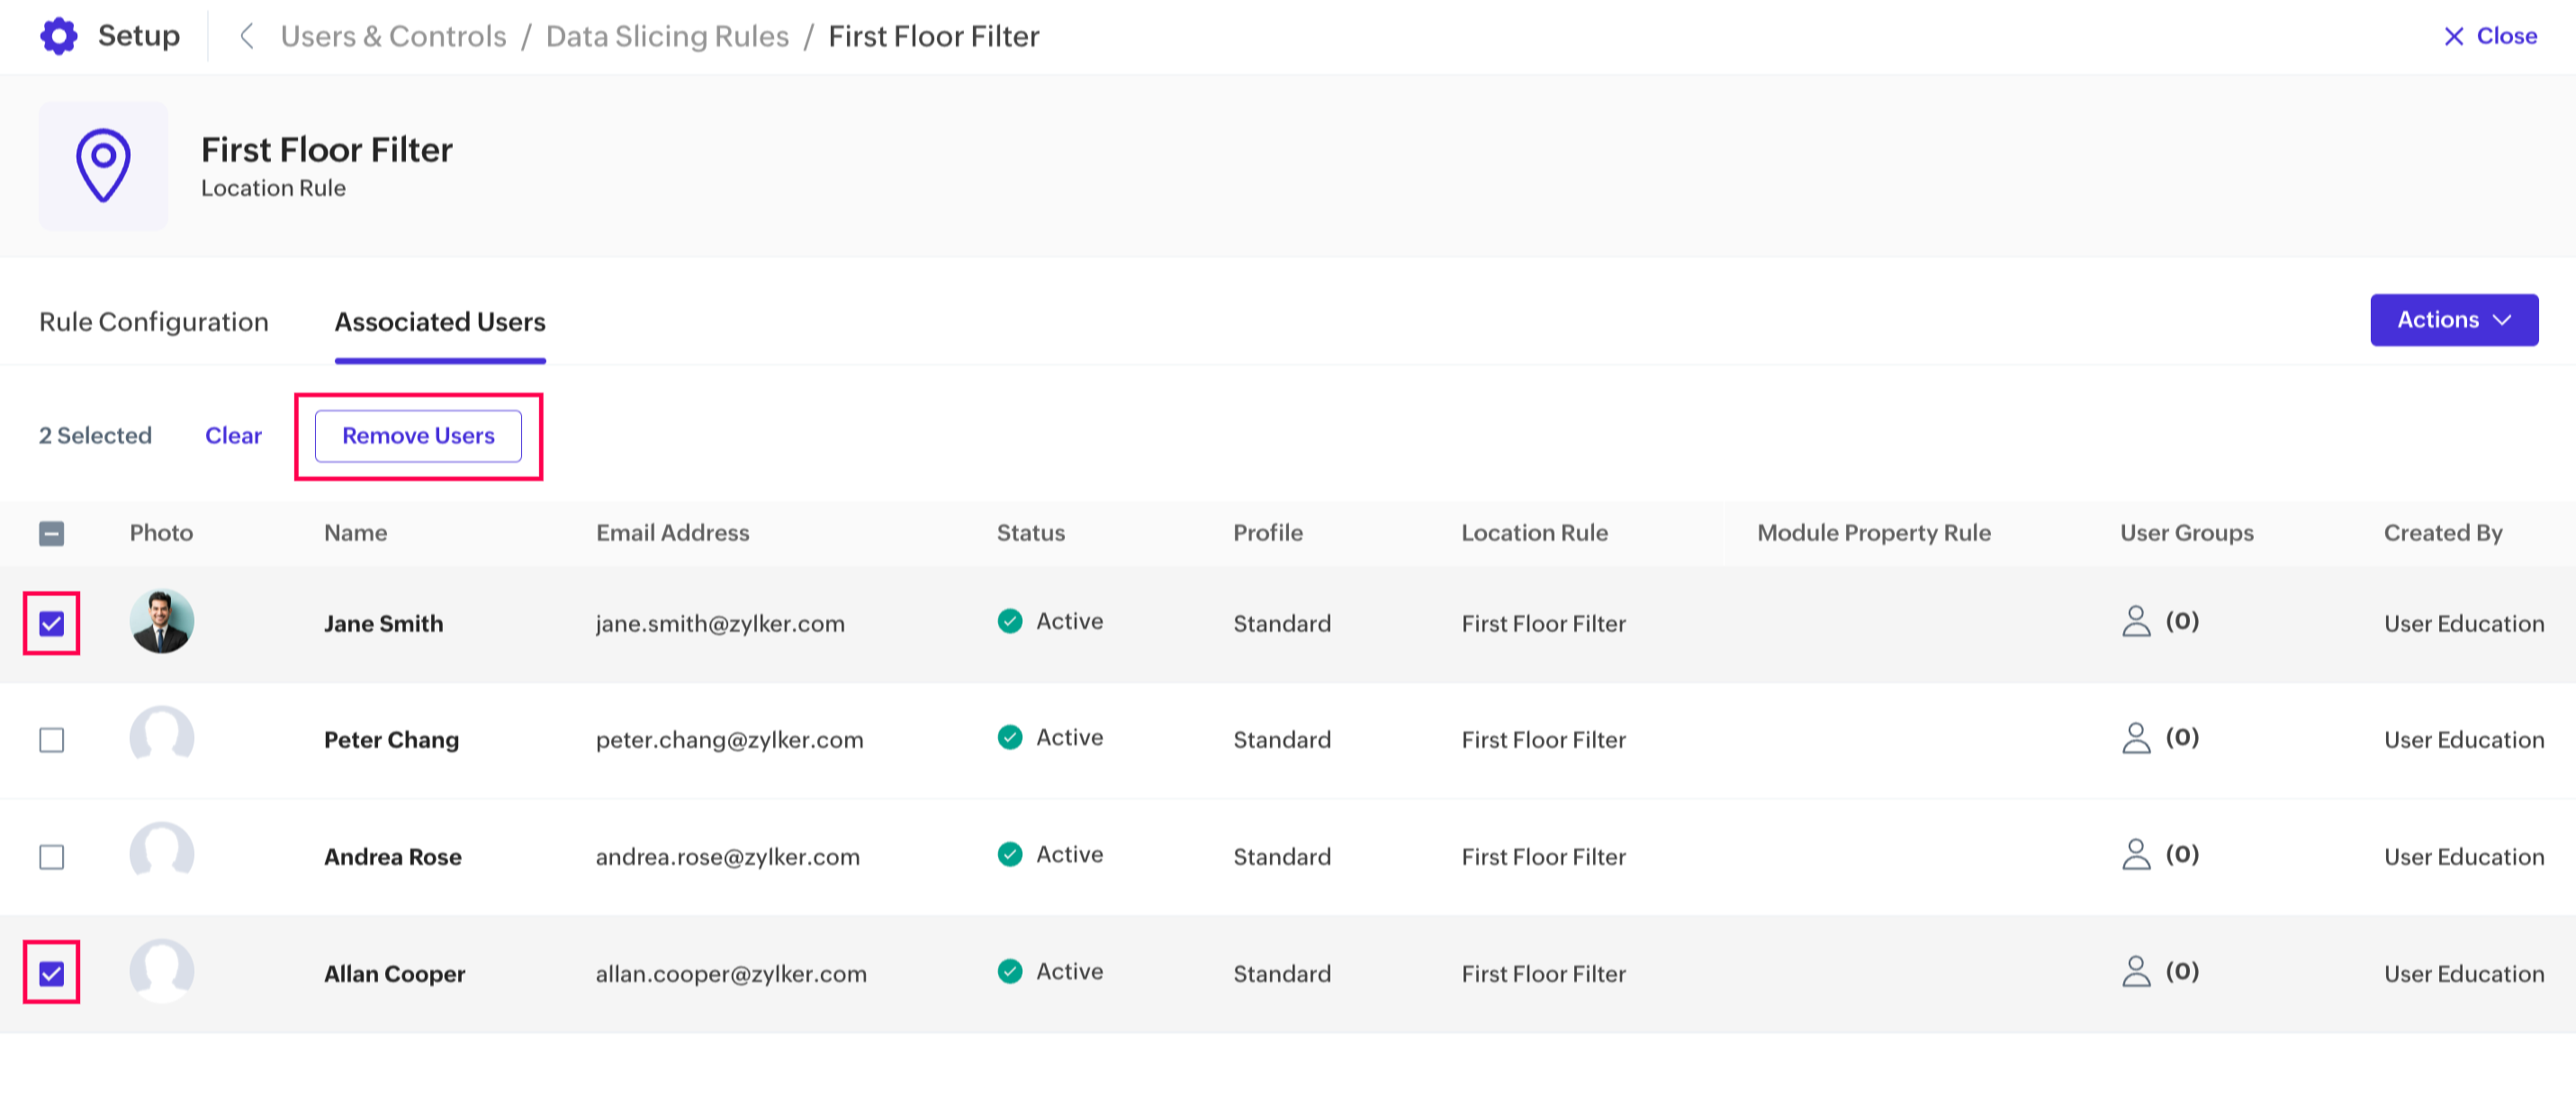Screen dimensions: 2576x1094
Task: Click Peter Chang's avatar placeholder
Action: coord(161,738)
